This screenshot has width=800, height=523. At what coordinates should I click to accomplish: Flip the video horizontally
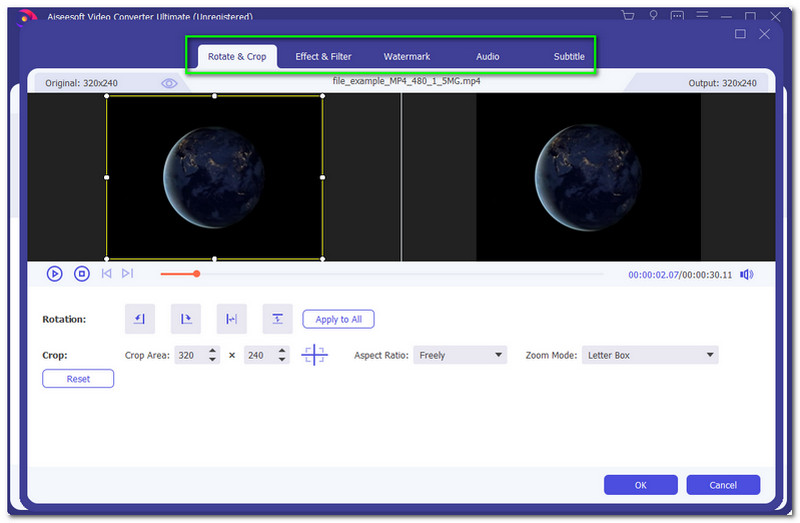point(232,319)
